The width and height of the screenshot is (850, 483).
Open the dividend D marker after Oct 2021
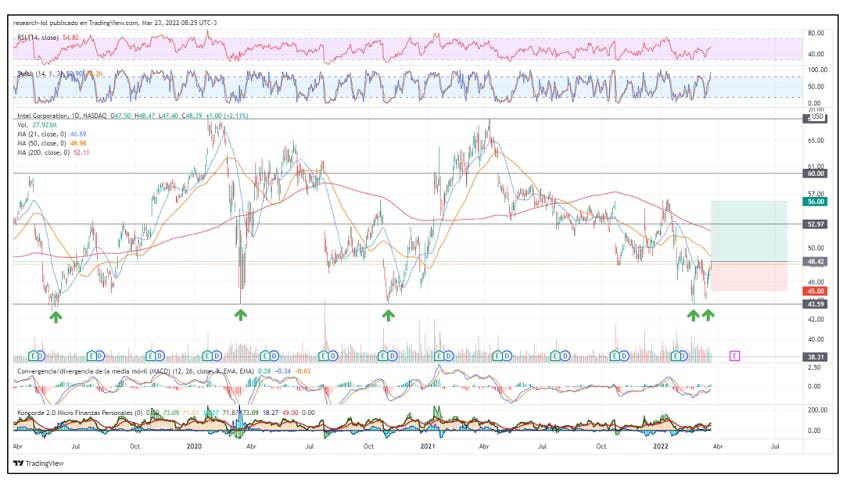[x=624, y=356]
